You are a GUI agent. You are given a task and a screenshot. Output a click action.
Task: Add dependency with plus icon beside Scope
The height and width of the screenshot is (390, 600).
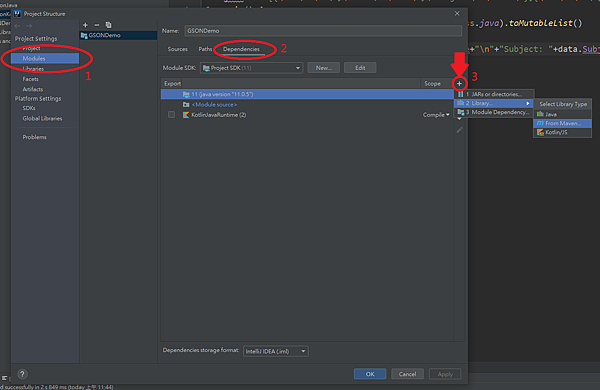(459, 83)
